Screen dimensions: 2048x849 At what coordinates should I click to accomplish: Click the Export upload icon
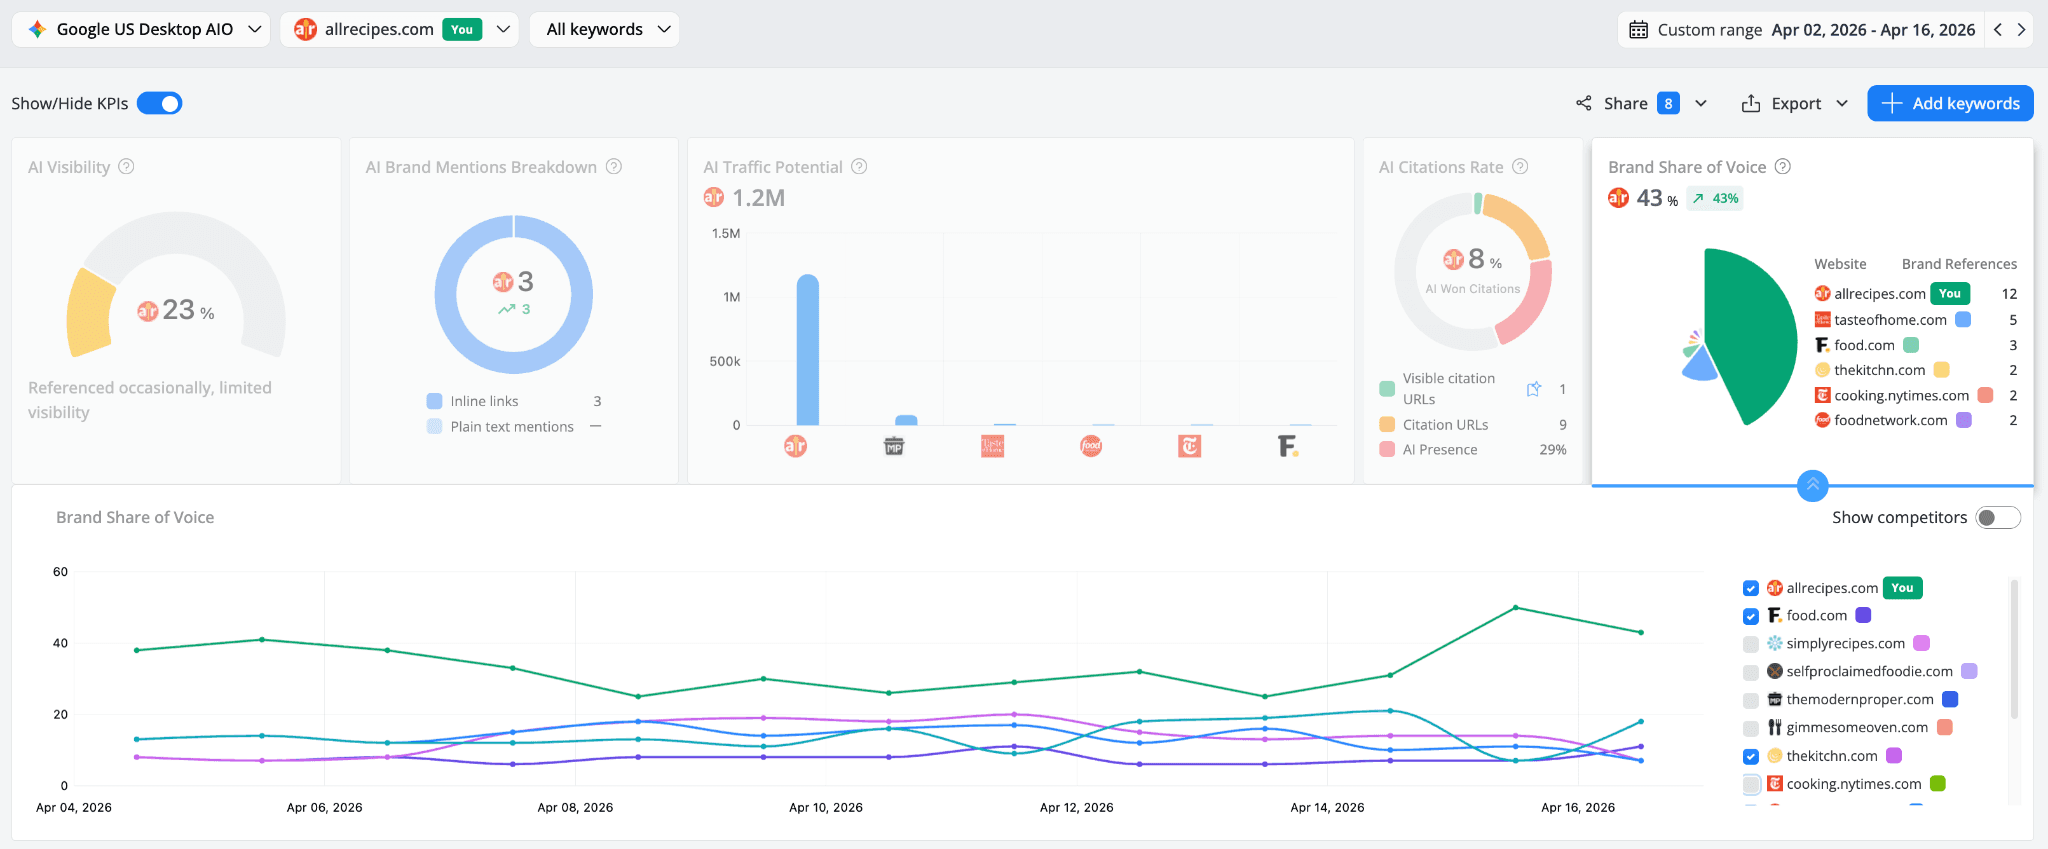[1751, 103]
